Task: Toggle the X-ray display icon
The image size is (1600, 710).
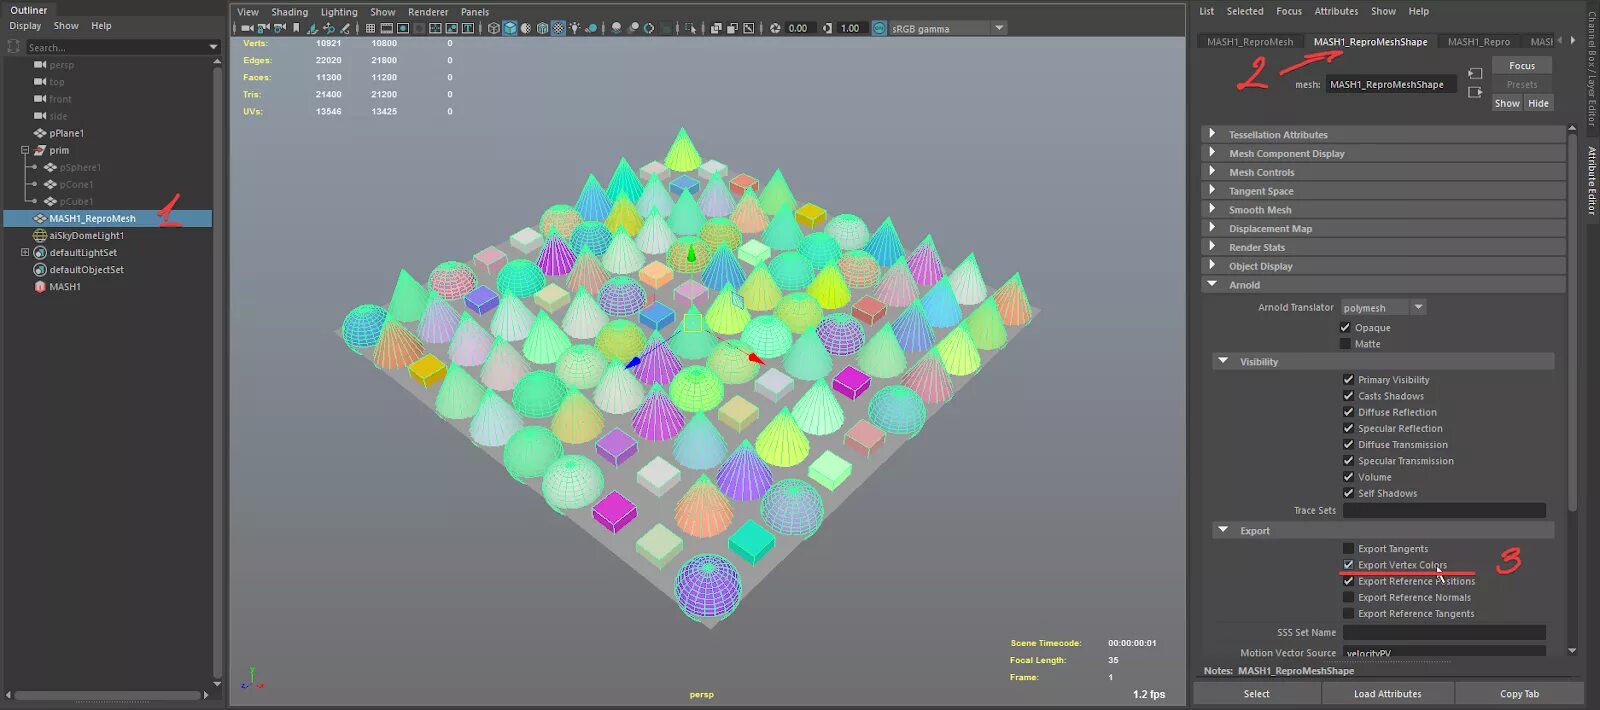Action: click(716, 28)
